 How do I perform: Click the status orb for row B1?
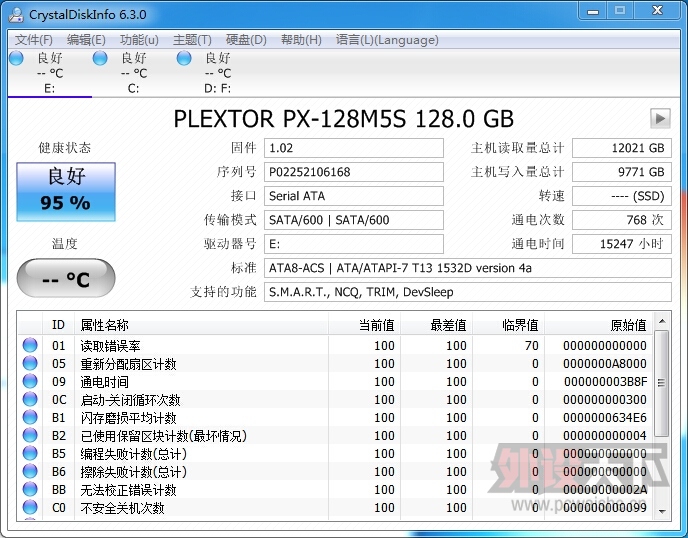click(30, 418)
